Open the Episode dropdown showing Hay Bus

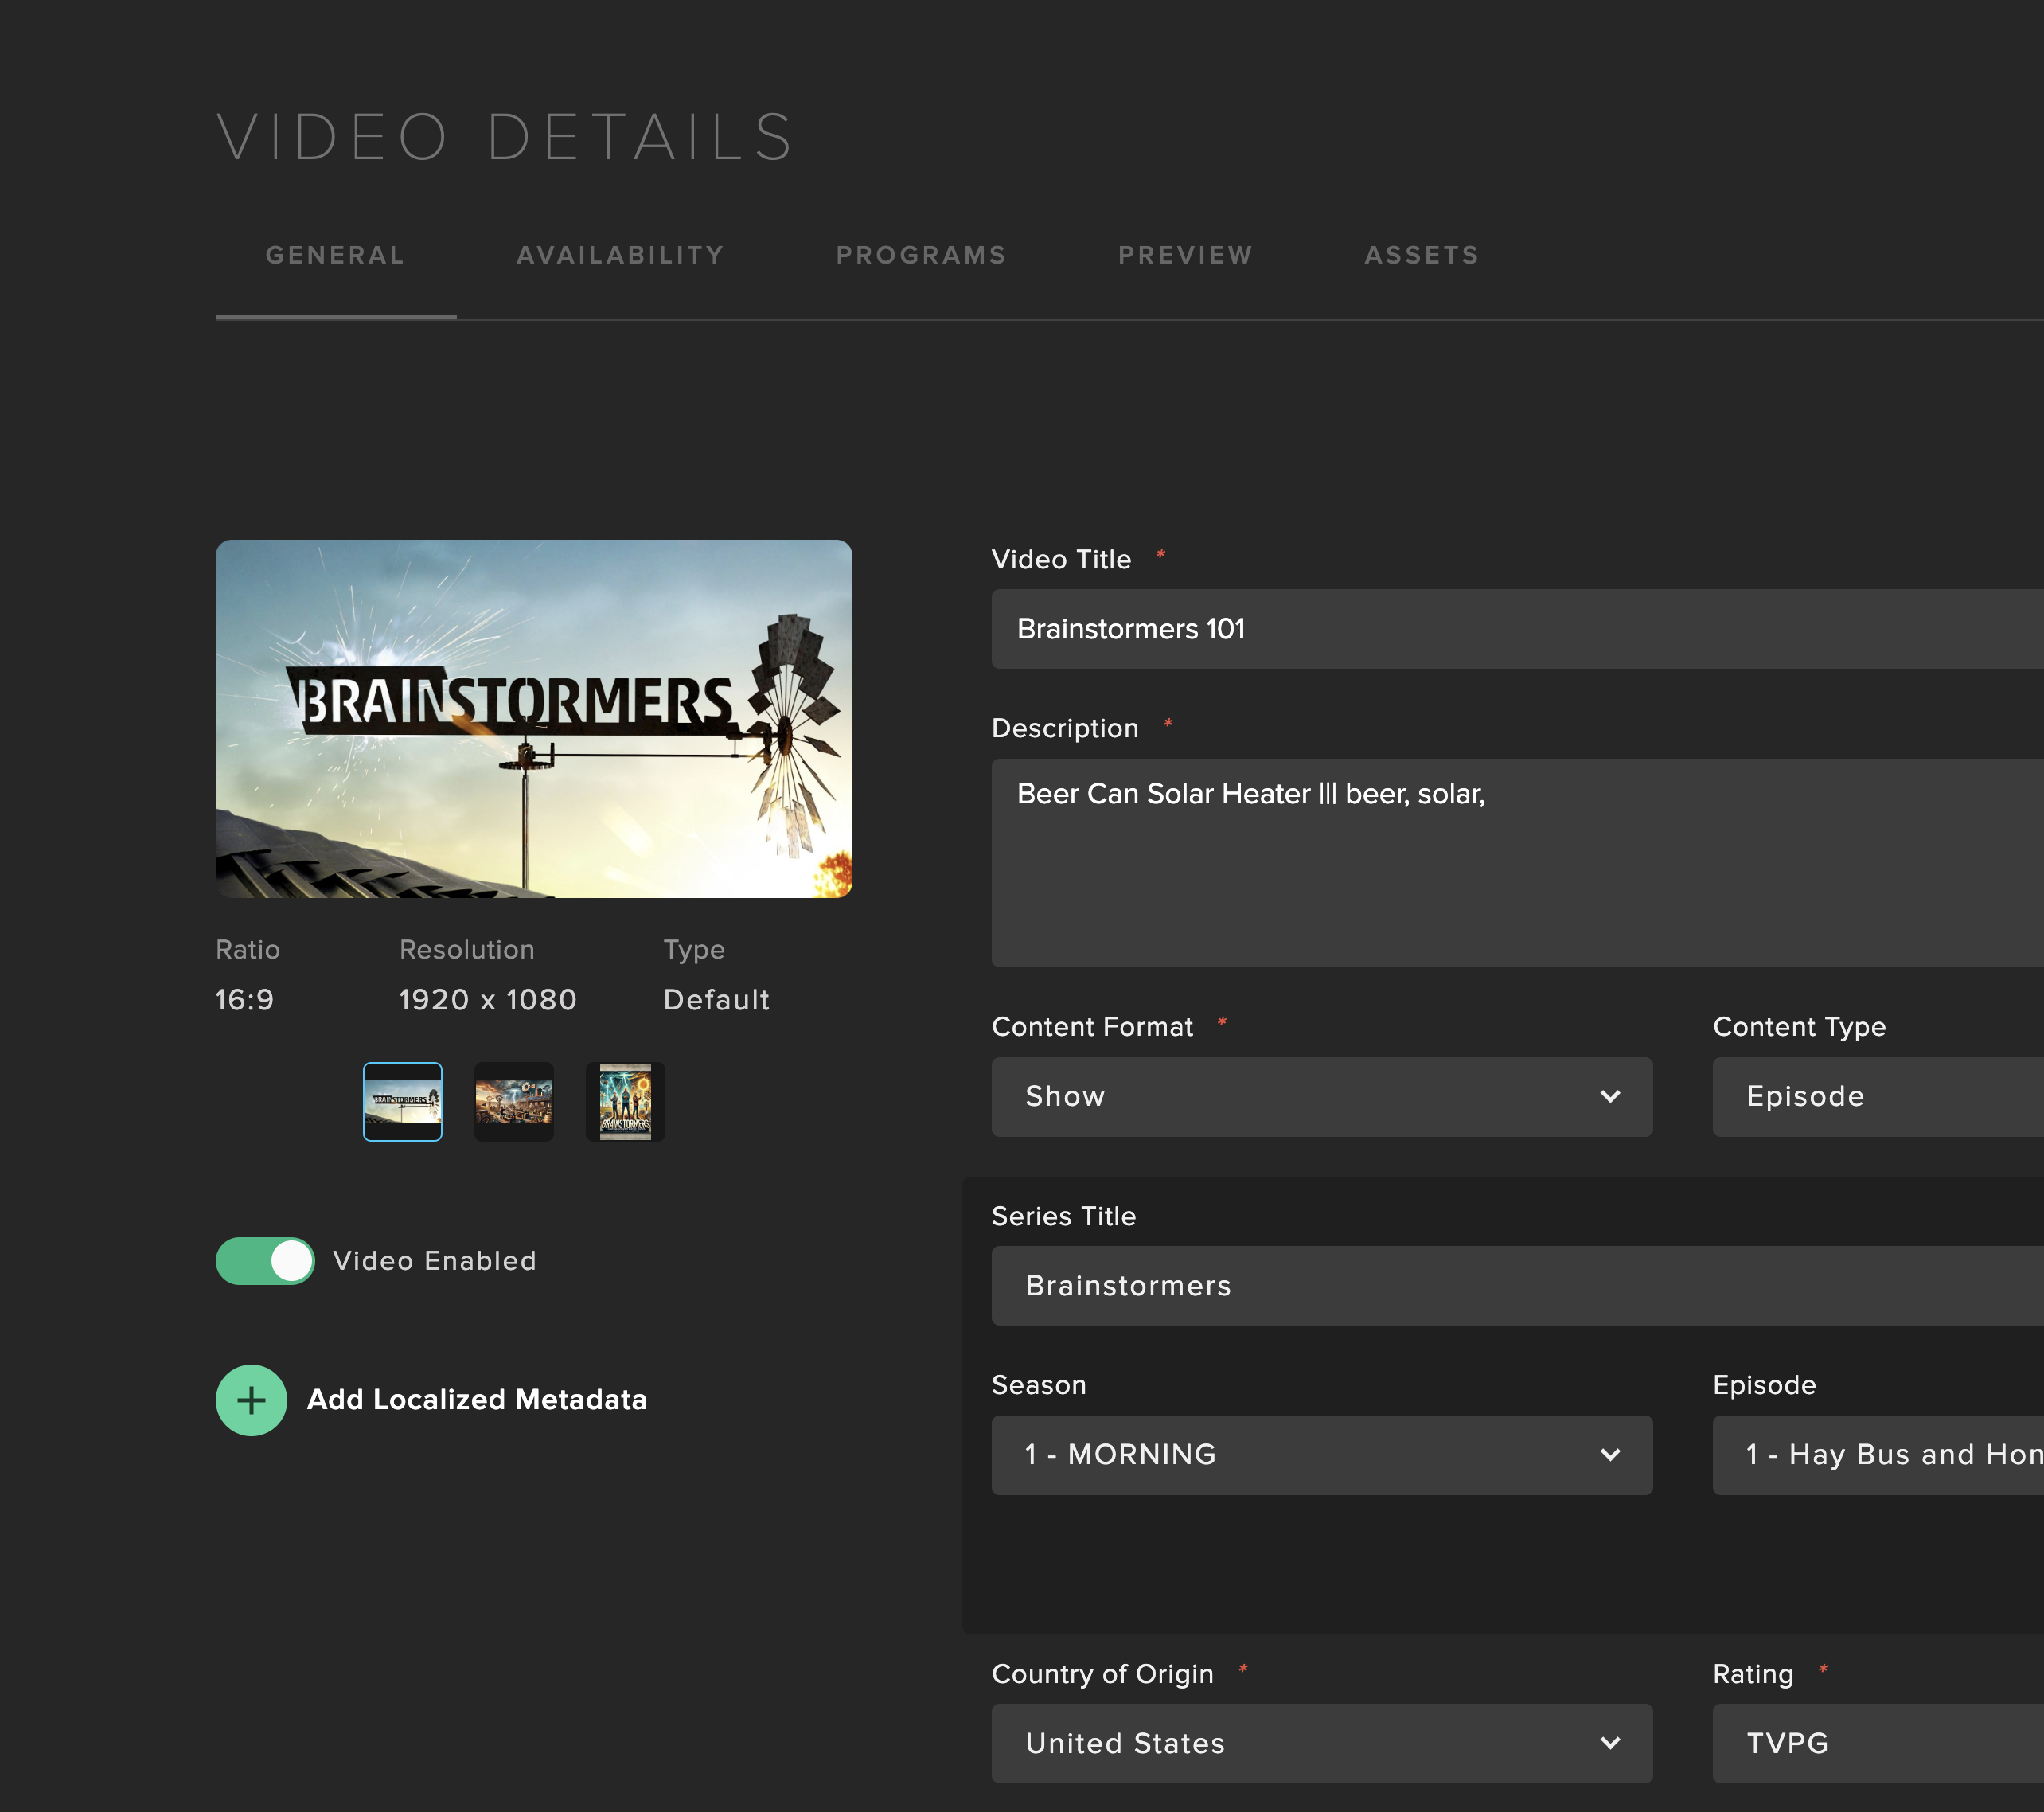[1878, 1455]
